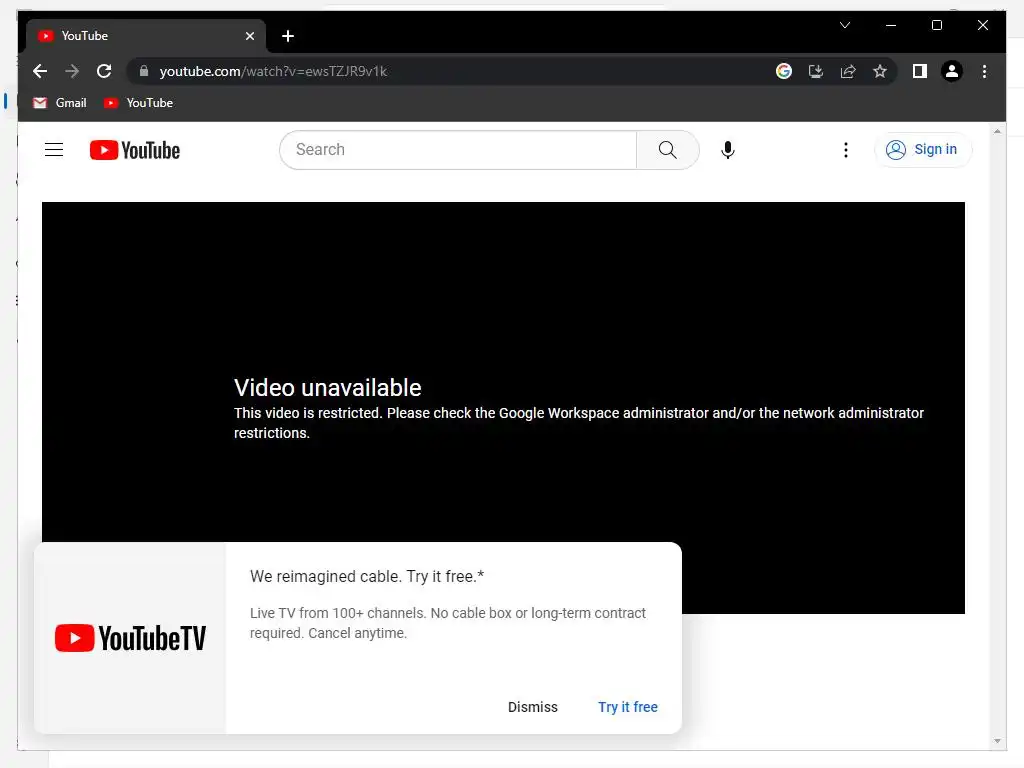Dismiss the YouTube TV promotion
1024x768 pixels.
pyautogui.click(x=533, y=707)
